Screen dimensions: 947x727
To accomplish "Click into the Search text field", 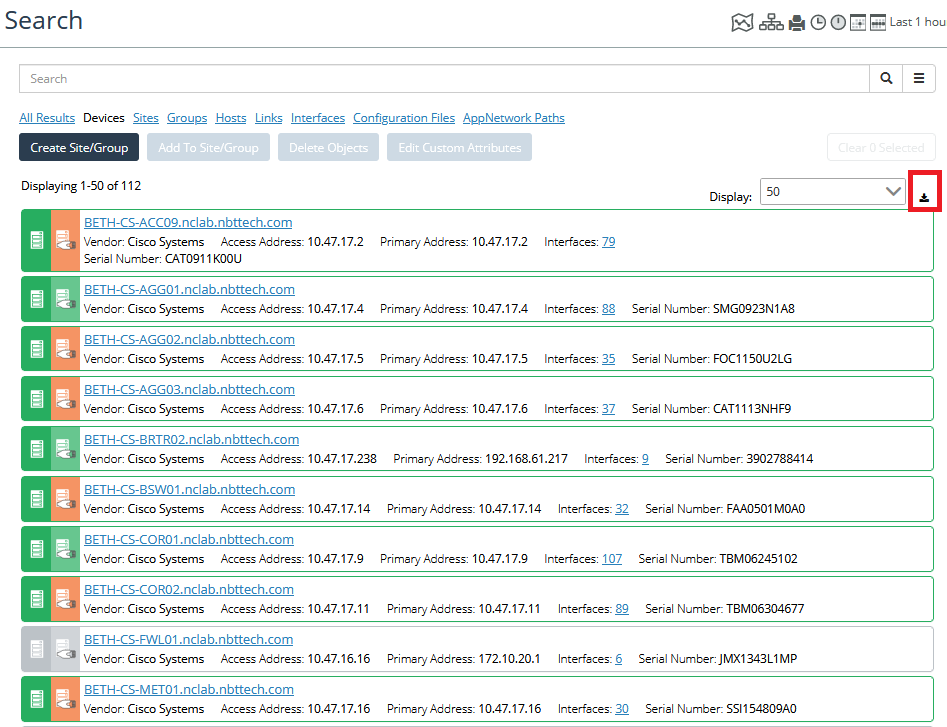I will point(444,79).
